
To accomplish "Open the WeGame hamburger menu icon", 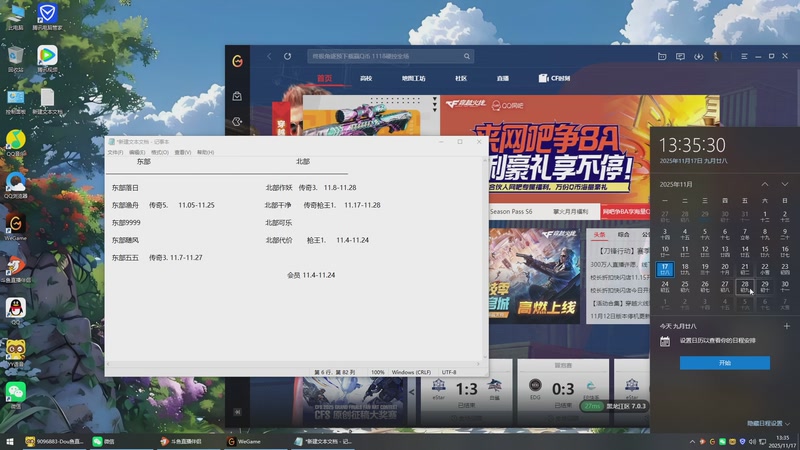I will [x=744, y=56].
